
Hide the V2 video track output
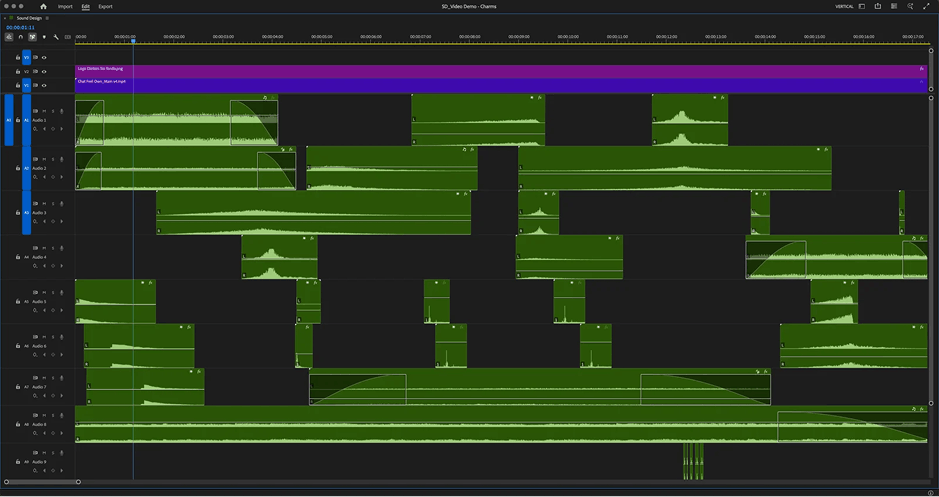click(x=44, y=72)
